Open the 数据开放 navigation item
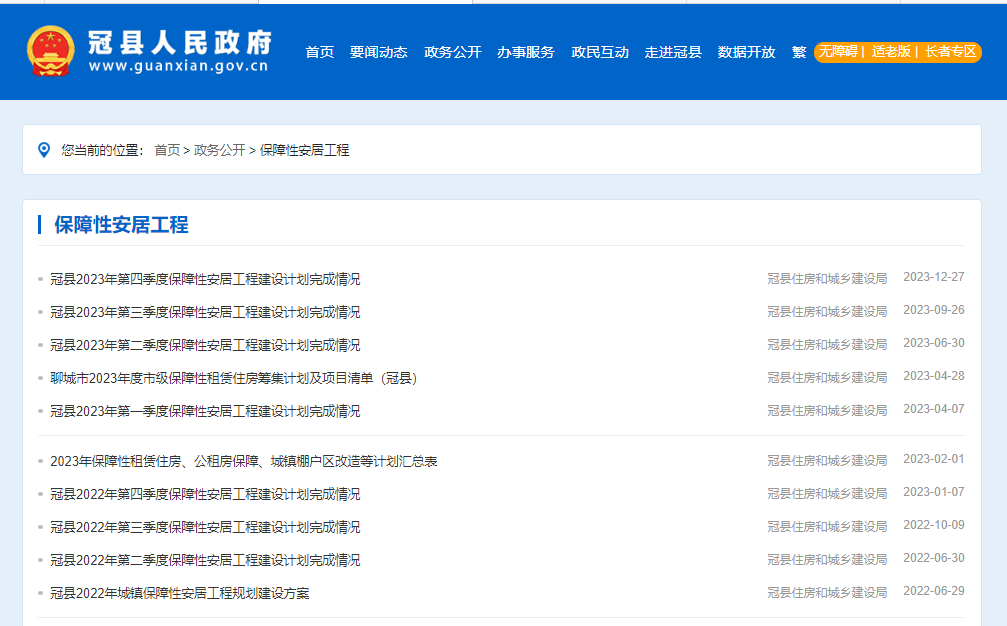1007x626 pixels. coord(746,52)
